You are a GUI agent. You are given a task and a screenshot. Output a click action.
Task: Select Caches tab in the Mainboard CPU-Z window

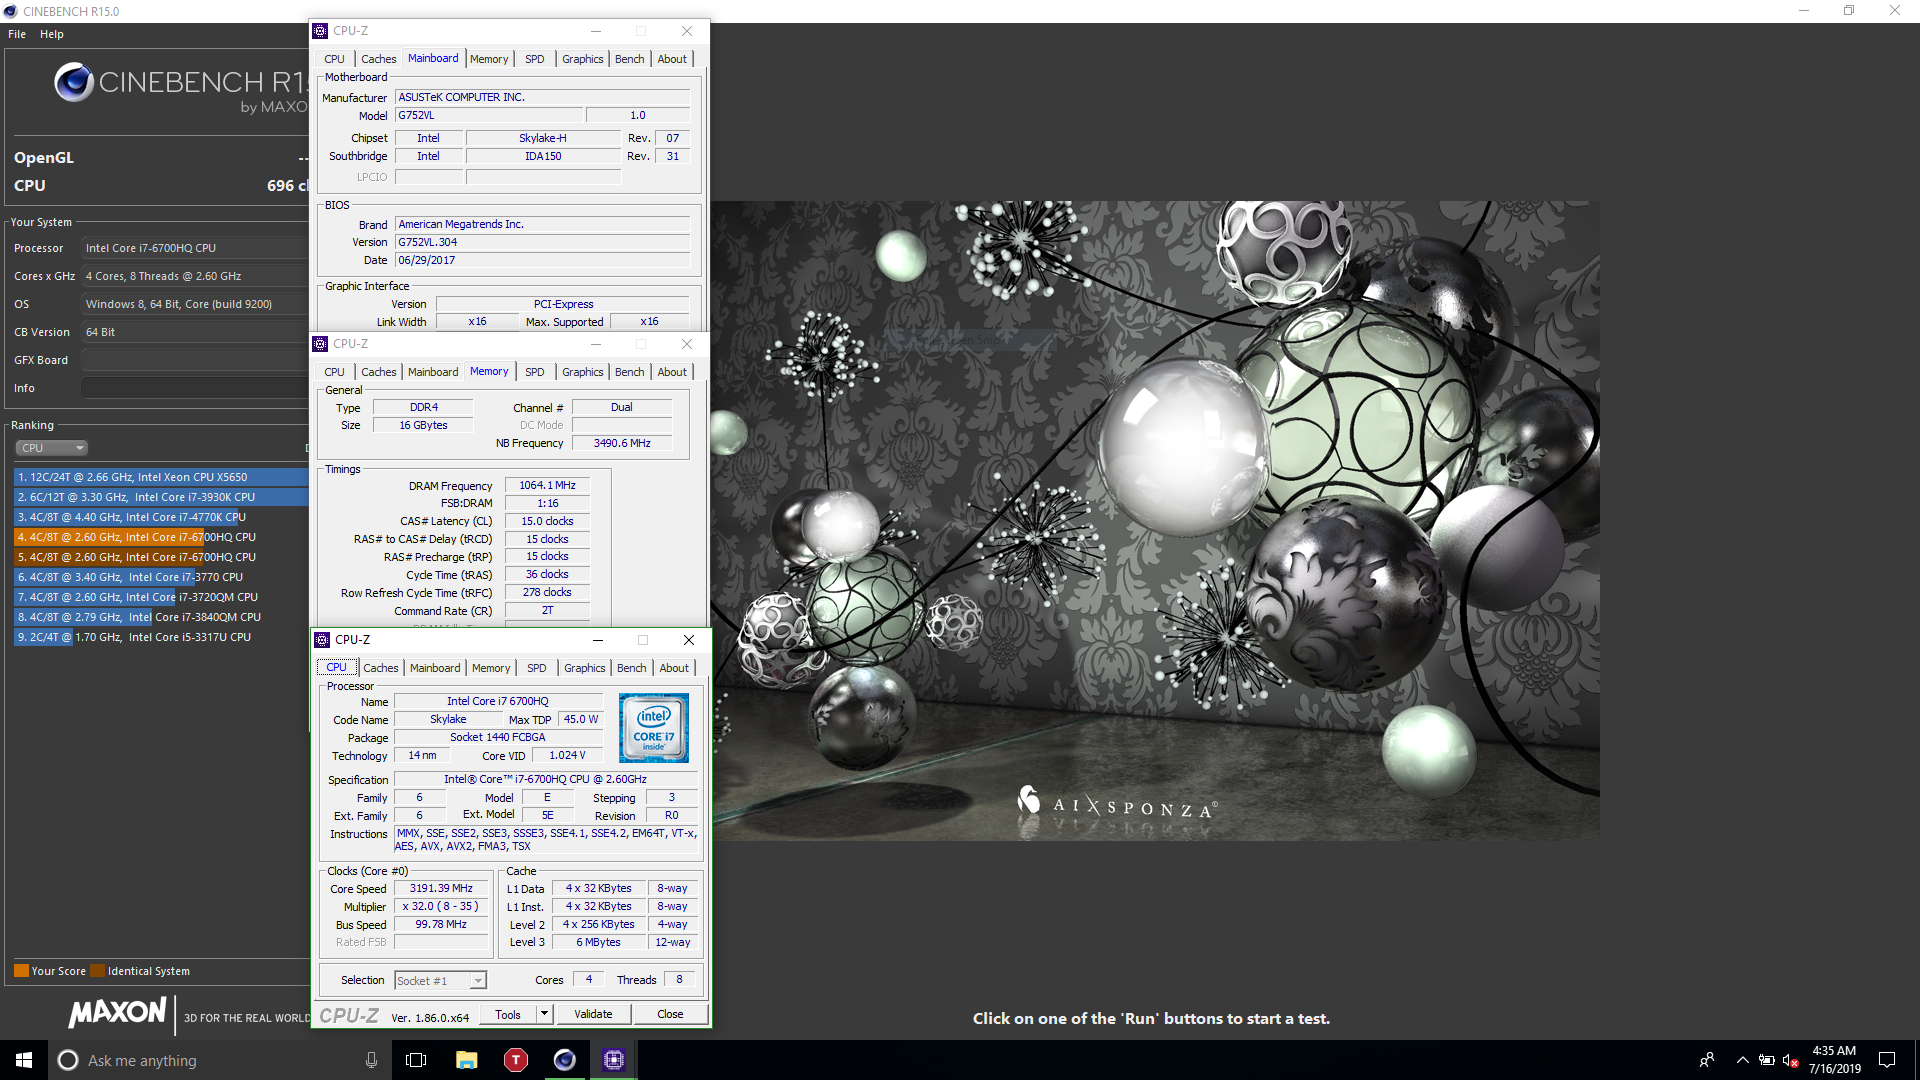pyautogui.click(x=379, y=59)
